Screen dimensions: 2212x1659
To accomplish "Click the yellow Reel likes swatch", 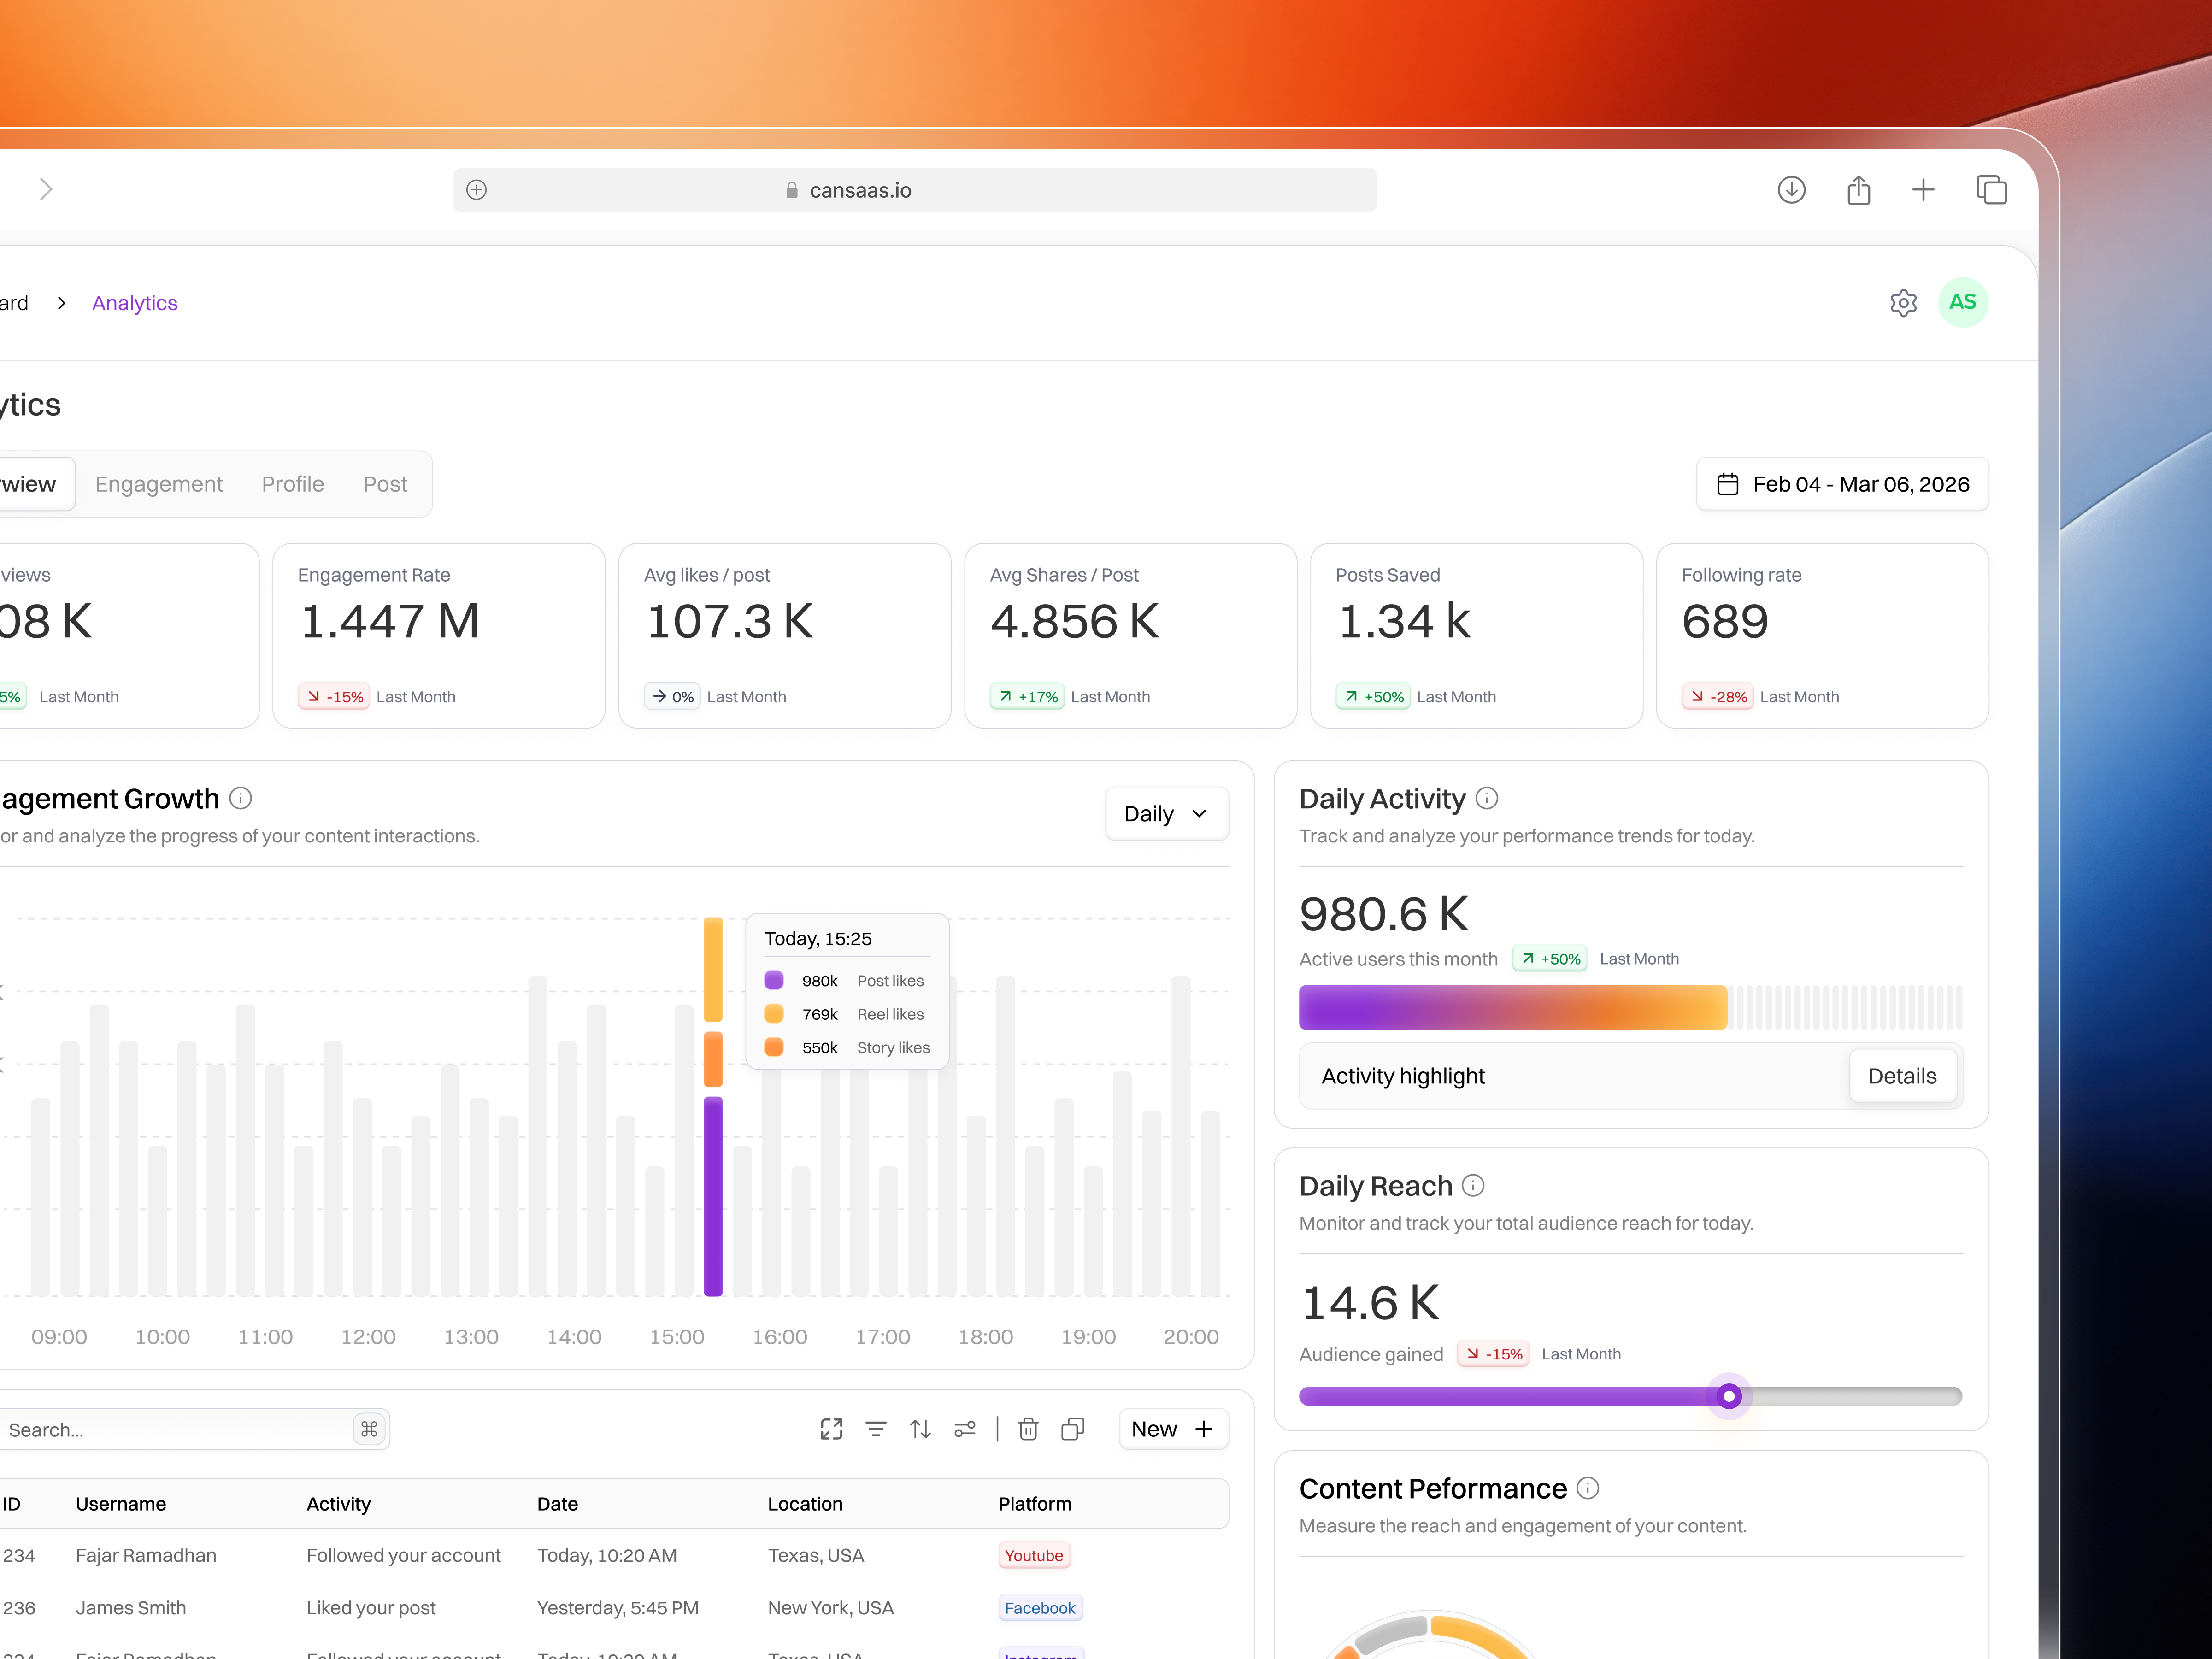I will [x=774, y=1014].
